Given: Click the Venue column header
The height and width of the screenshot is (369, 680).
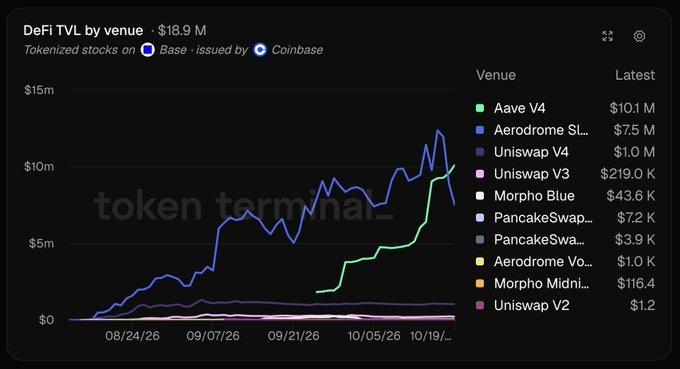Looking at the screenshot, I should point(496,75).
